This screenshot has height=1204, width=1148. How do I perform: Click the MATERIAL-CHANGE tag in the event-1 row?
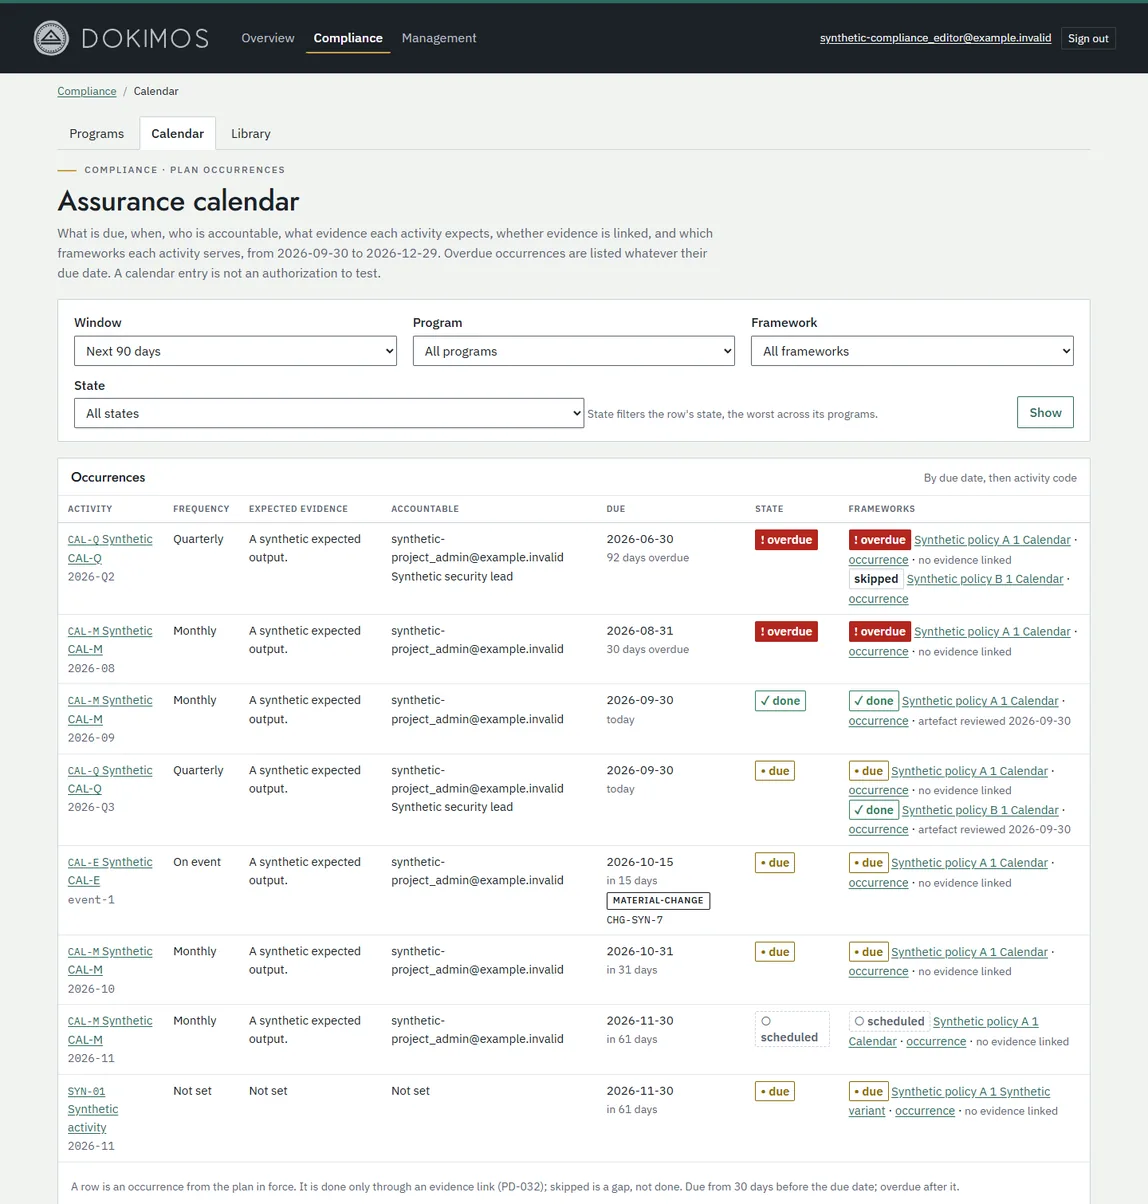pos(658,901)
